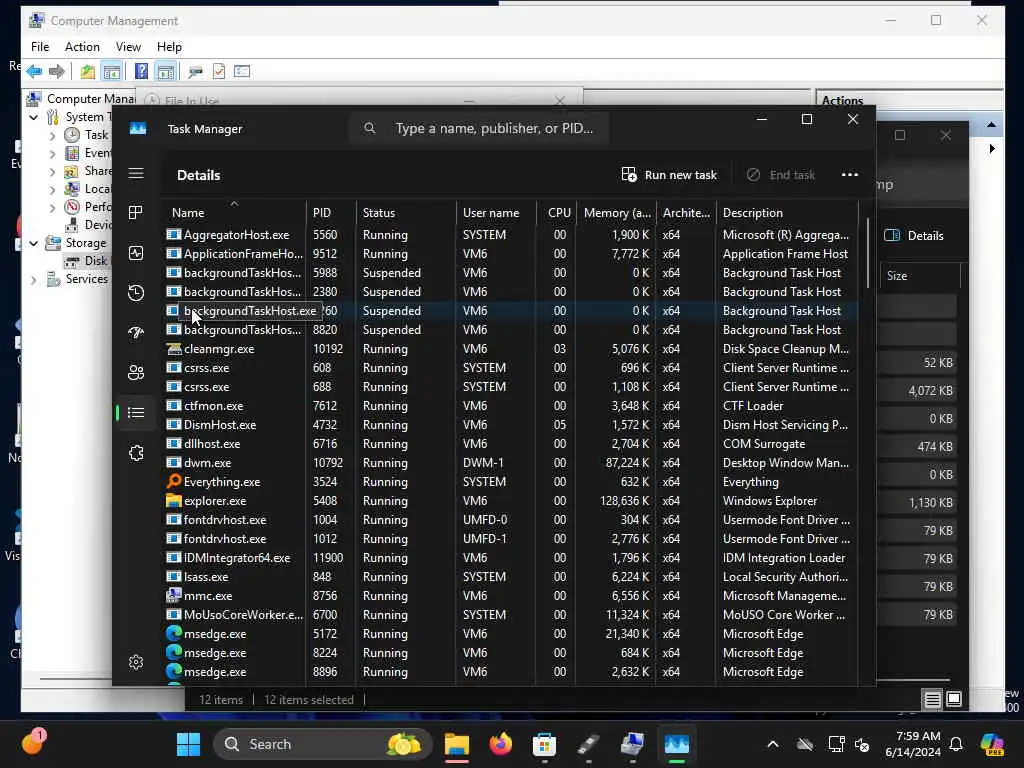Open File Explorer from the taskbar

pyautogui.click(x=457, y=744)
